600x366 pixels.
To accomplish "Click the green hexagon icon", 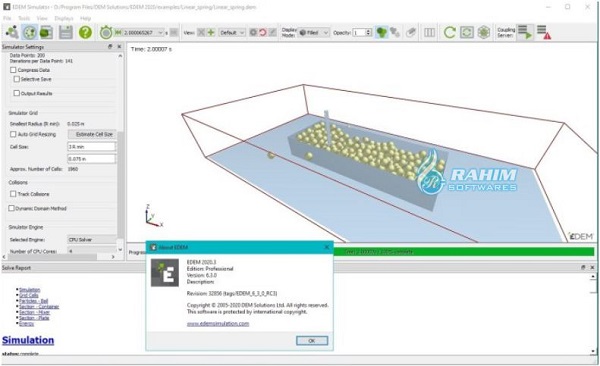I will tap(484, 33).
